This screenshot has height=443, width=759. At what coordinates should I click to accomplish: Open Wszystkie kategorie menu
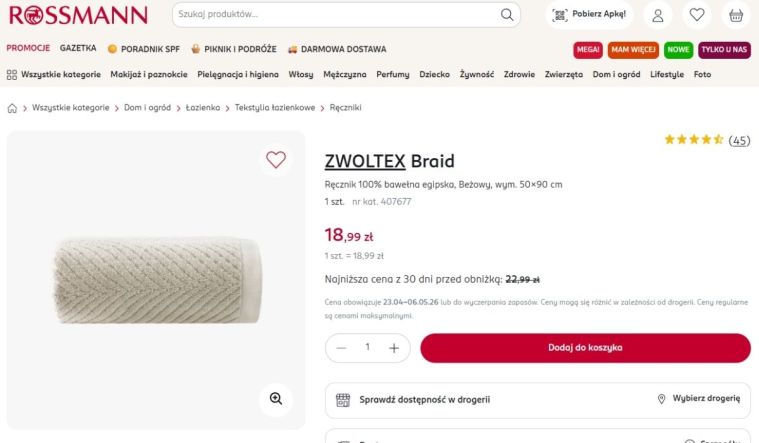[54, 75]
